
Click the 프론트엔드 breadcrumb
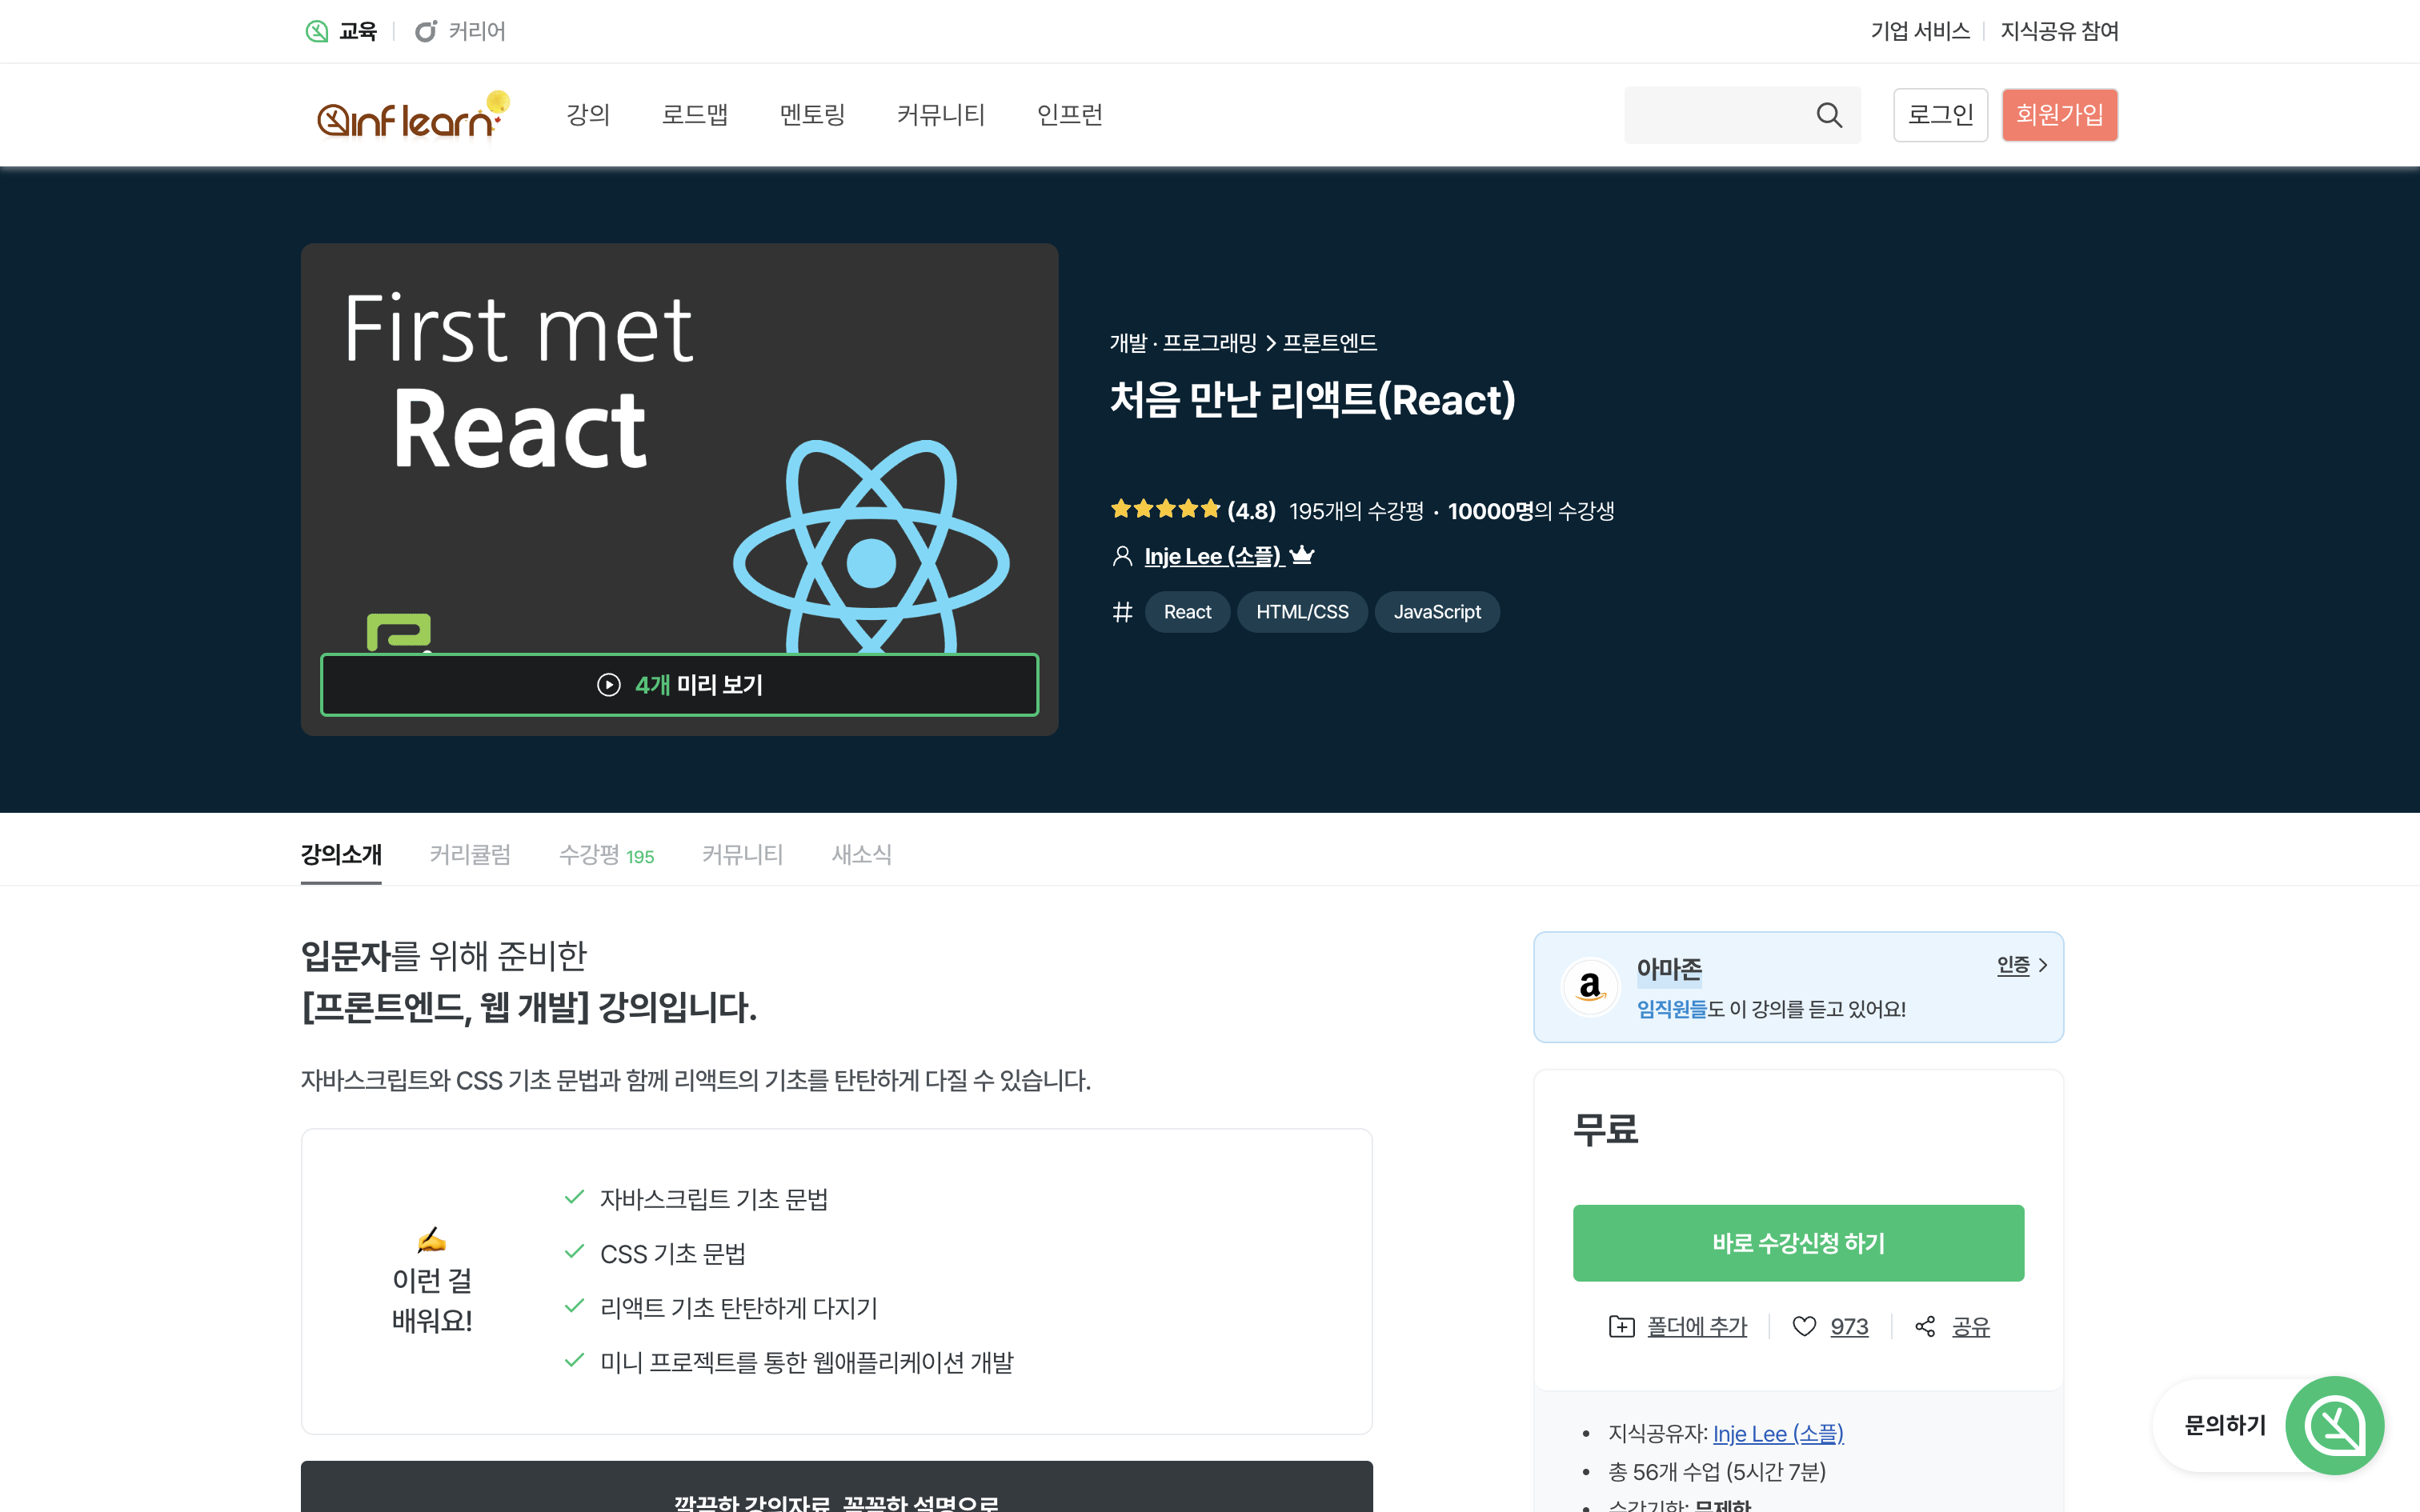coord(1329,343)
